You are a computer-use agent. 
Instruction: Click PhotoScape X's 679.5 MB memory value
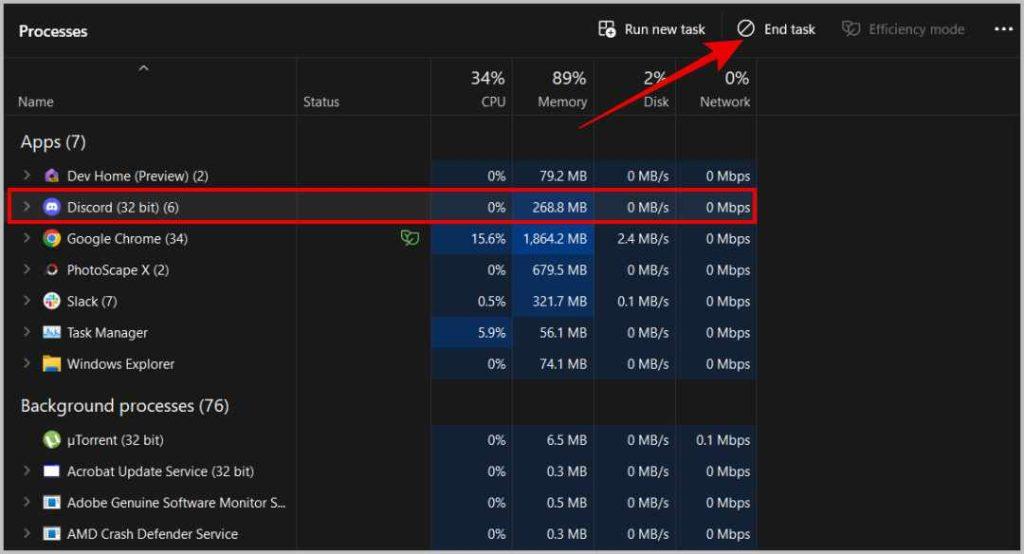[x=560, y=270]
